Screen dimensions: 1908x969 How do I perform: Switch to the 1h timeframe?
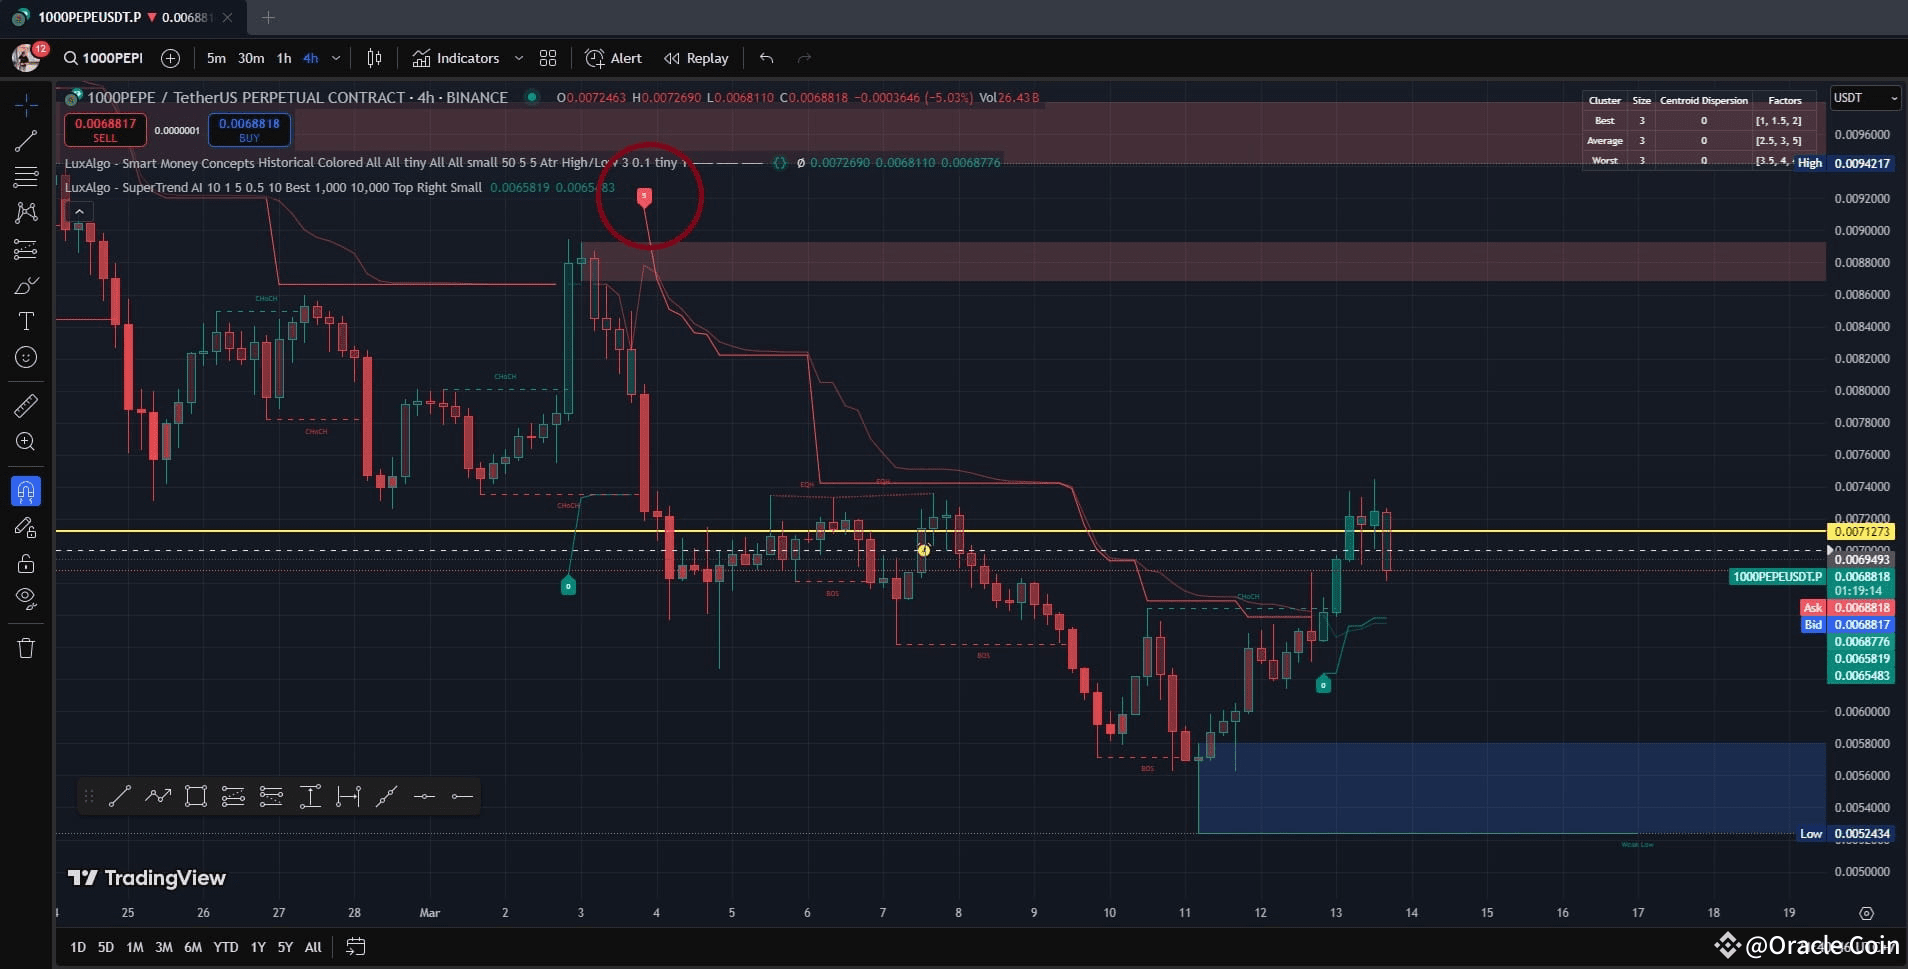(284, 58)
